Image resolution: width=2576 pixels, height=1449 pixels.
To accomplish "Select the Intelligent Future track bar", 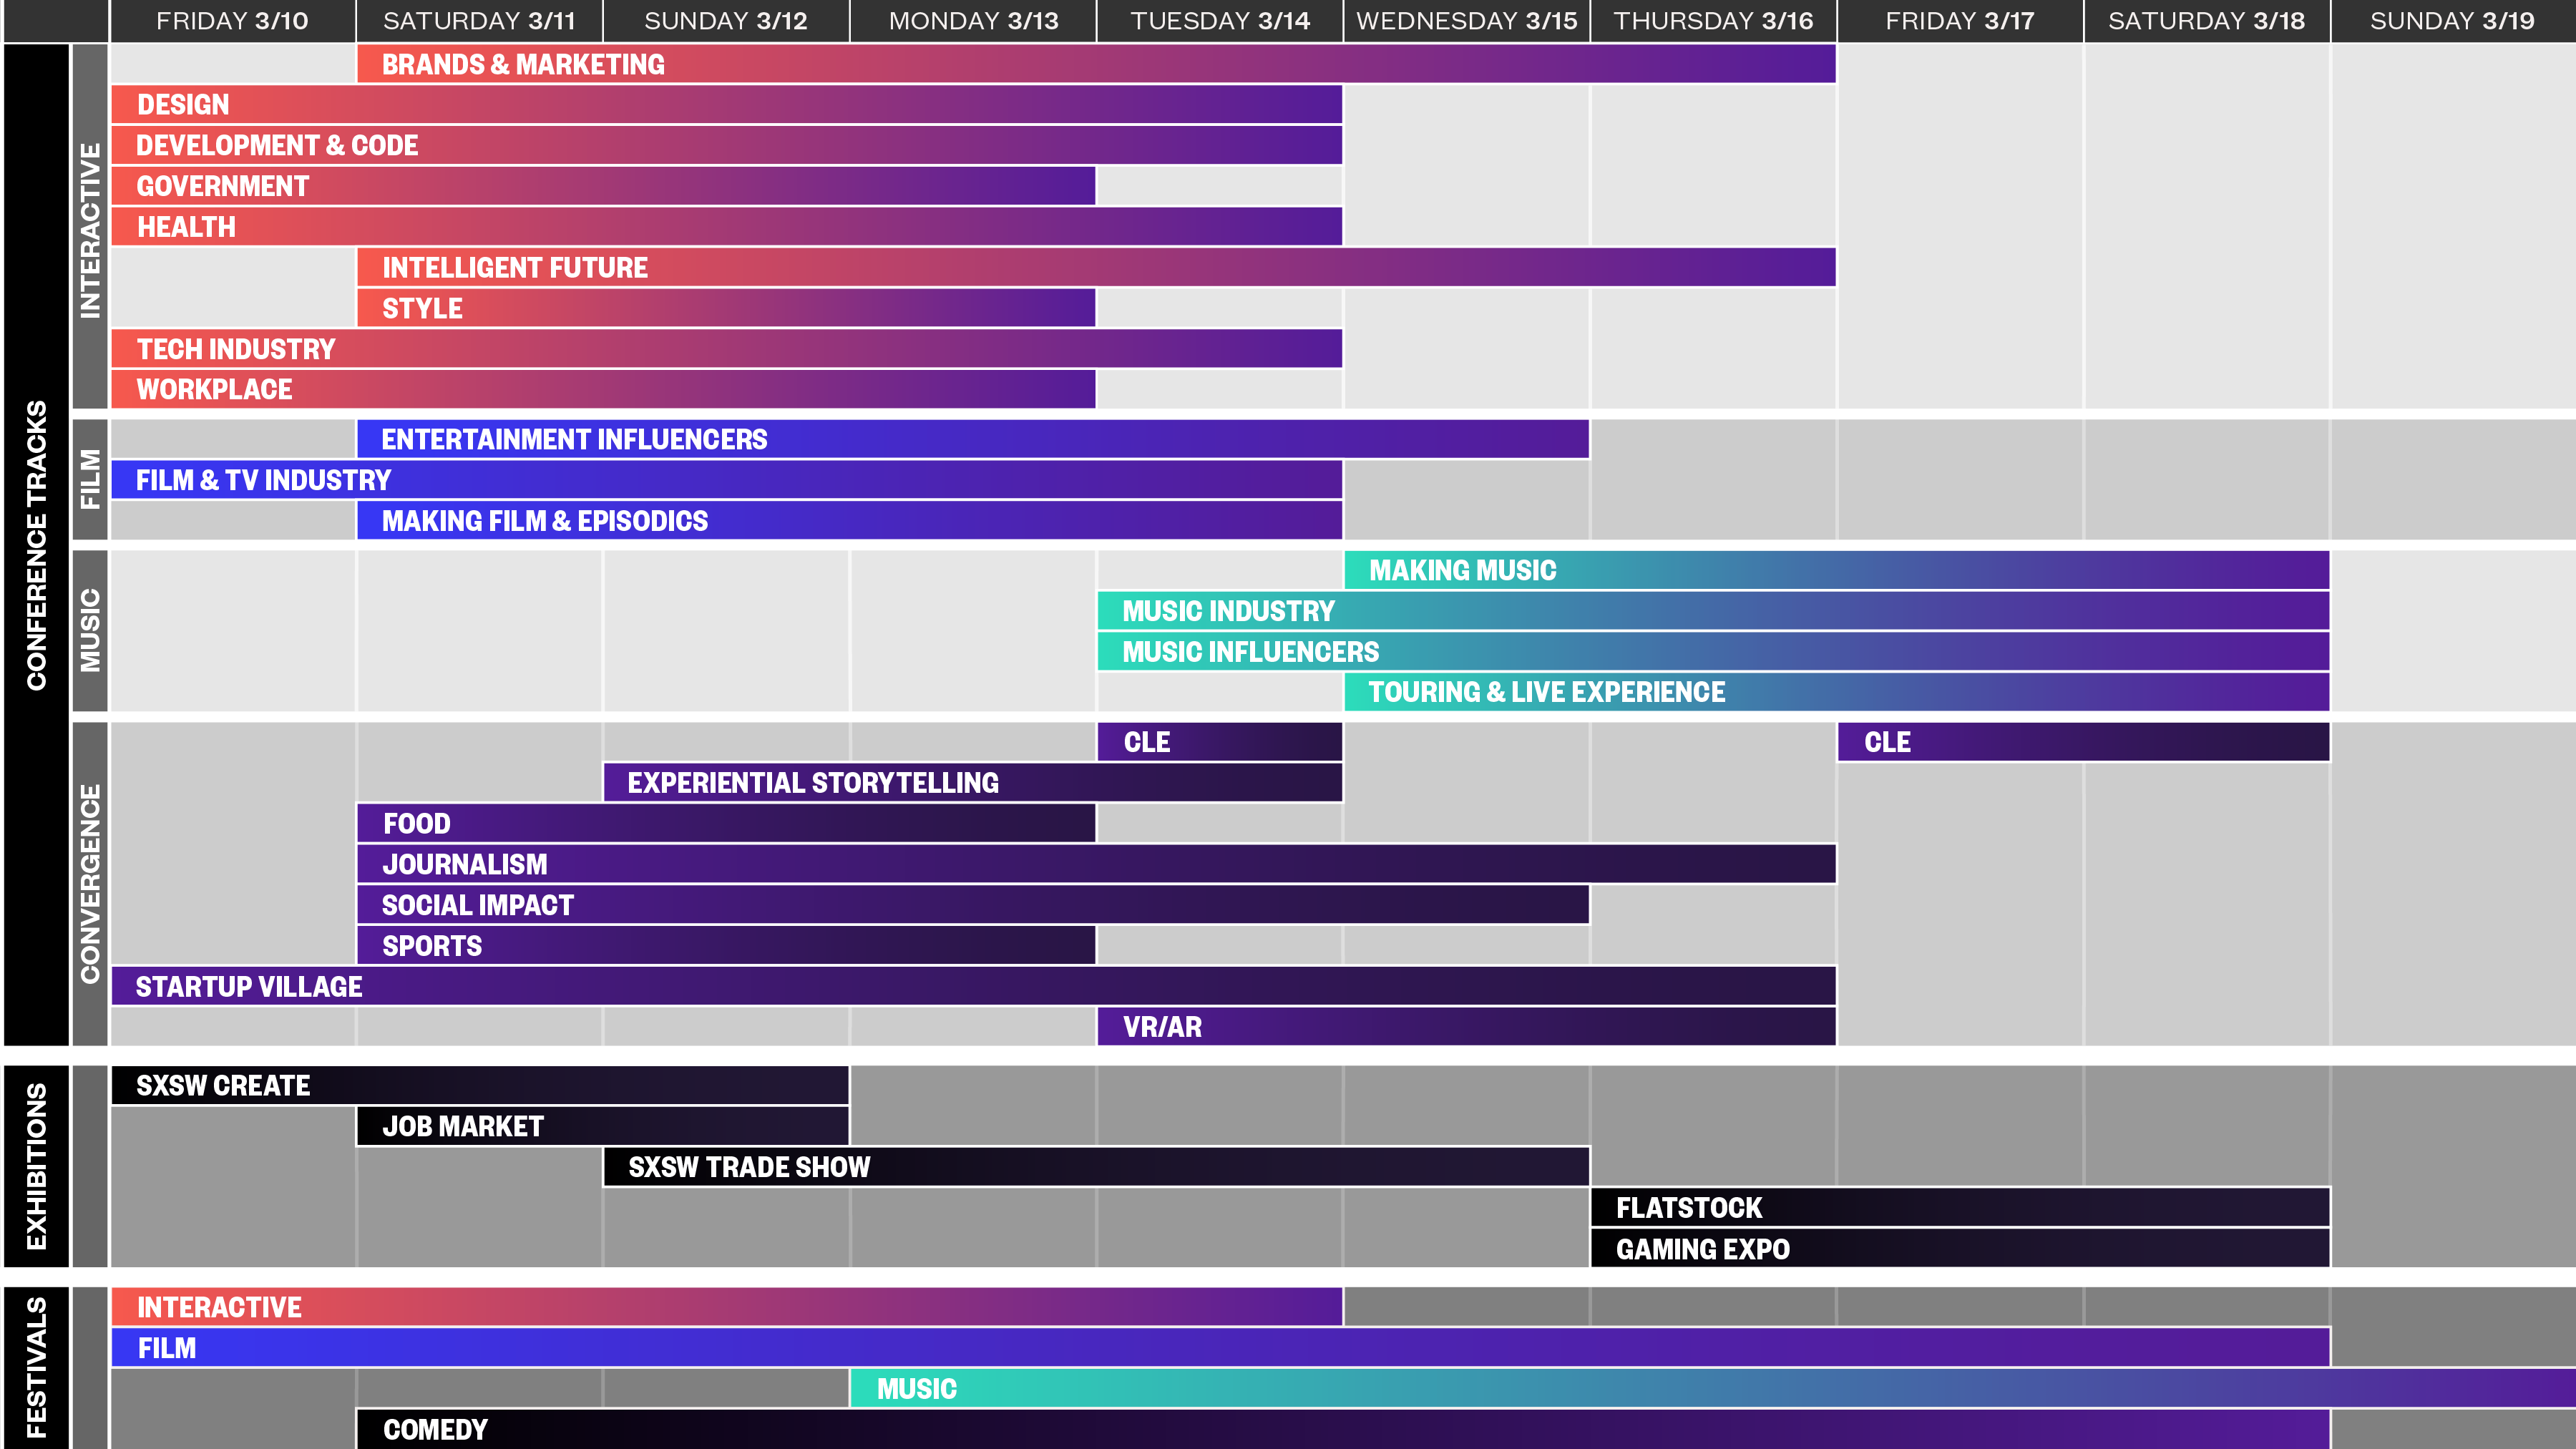I will click(x=1095, y=268).
